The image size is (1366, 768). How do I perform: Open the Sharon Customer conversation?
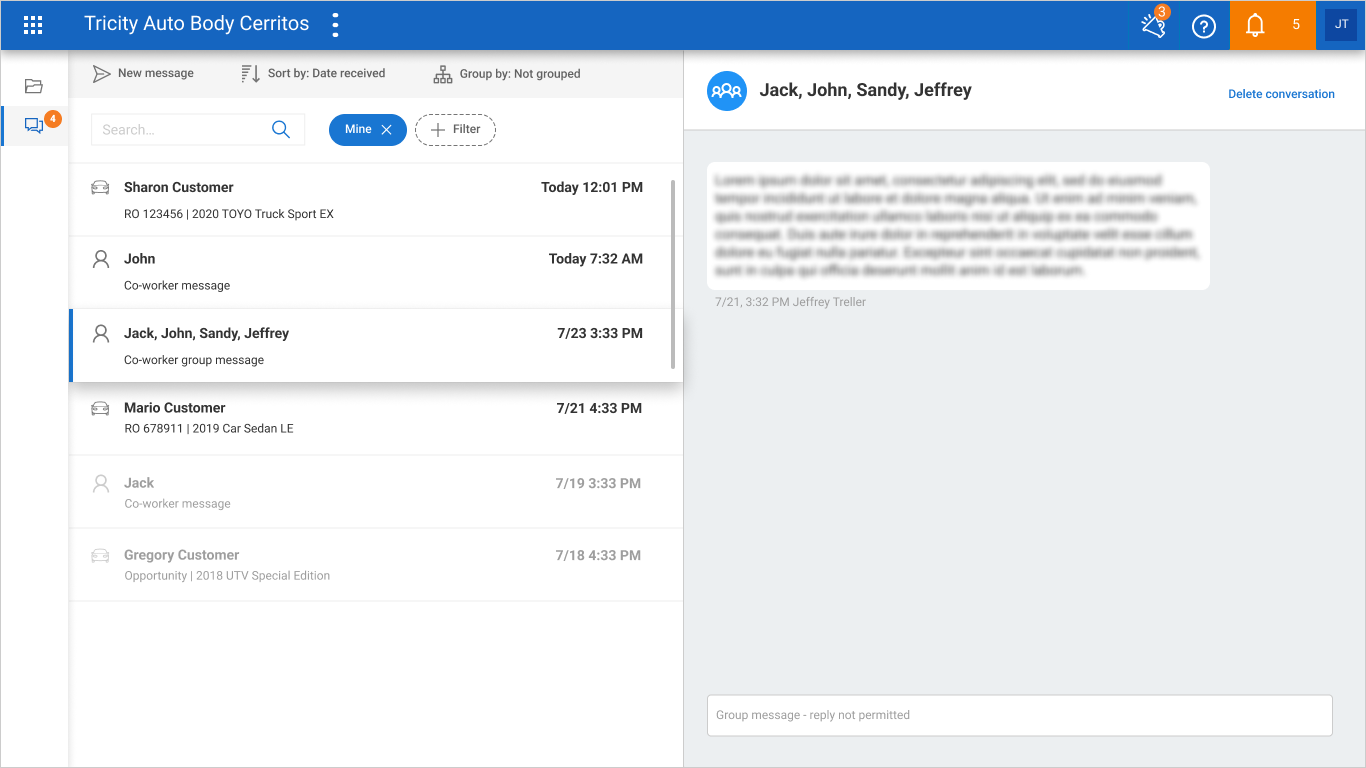coord(375,200)
